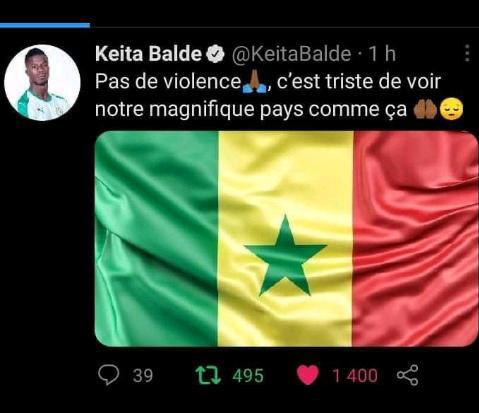This screenshot has width=479, height=413.
Task: Tap the share icon below the tweet
Action: click(x=407, y=375)
